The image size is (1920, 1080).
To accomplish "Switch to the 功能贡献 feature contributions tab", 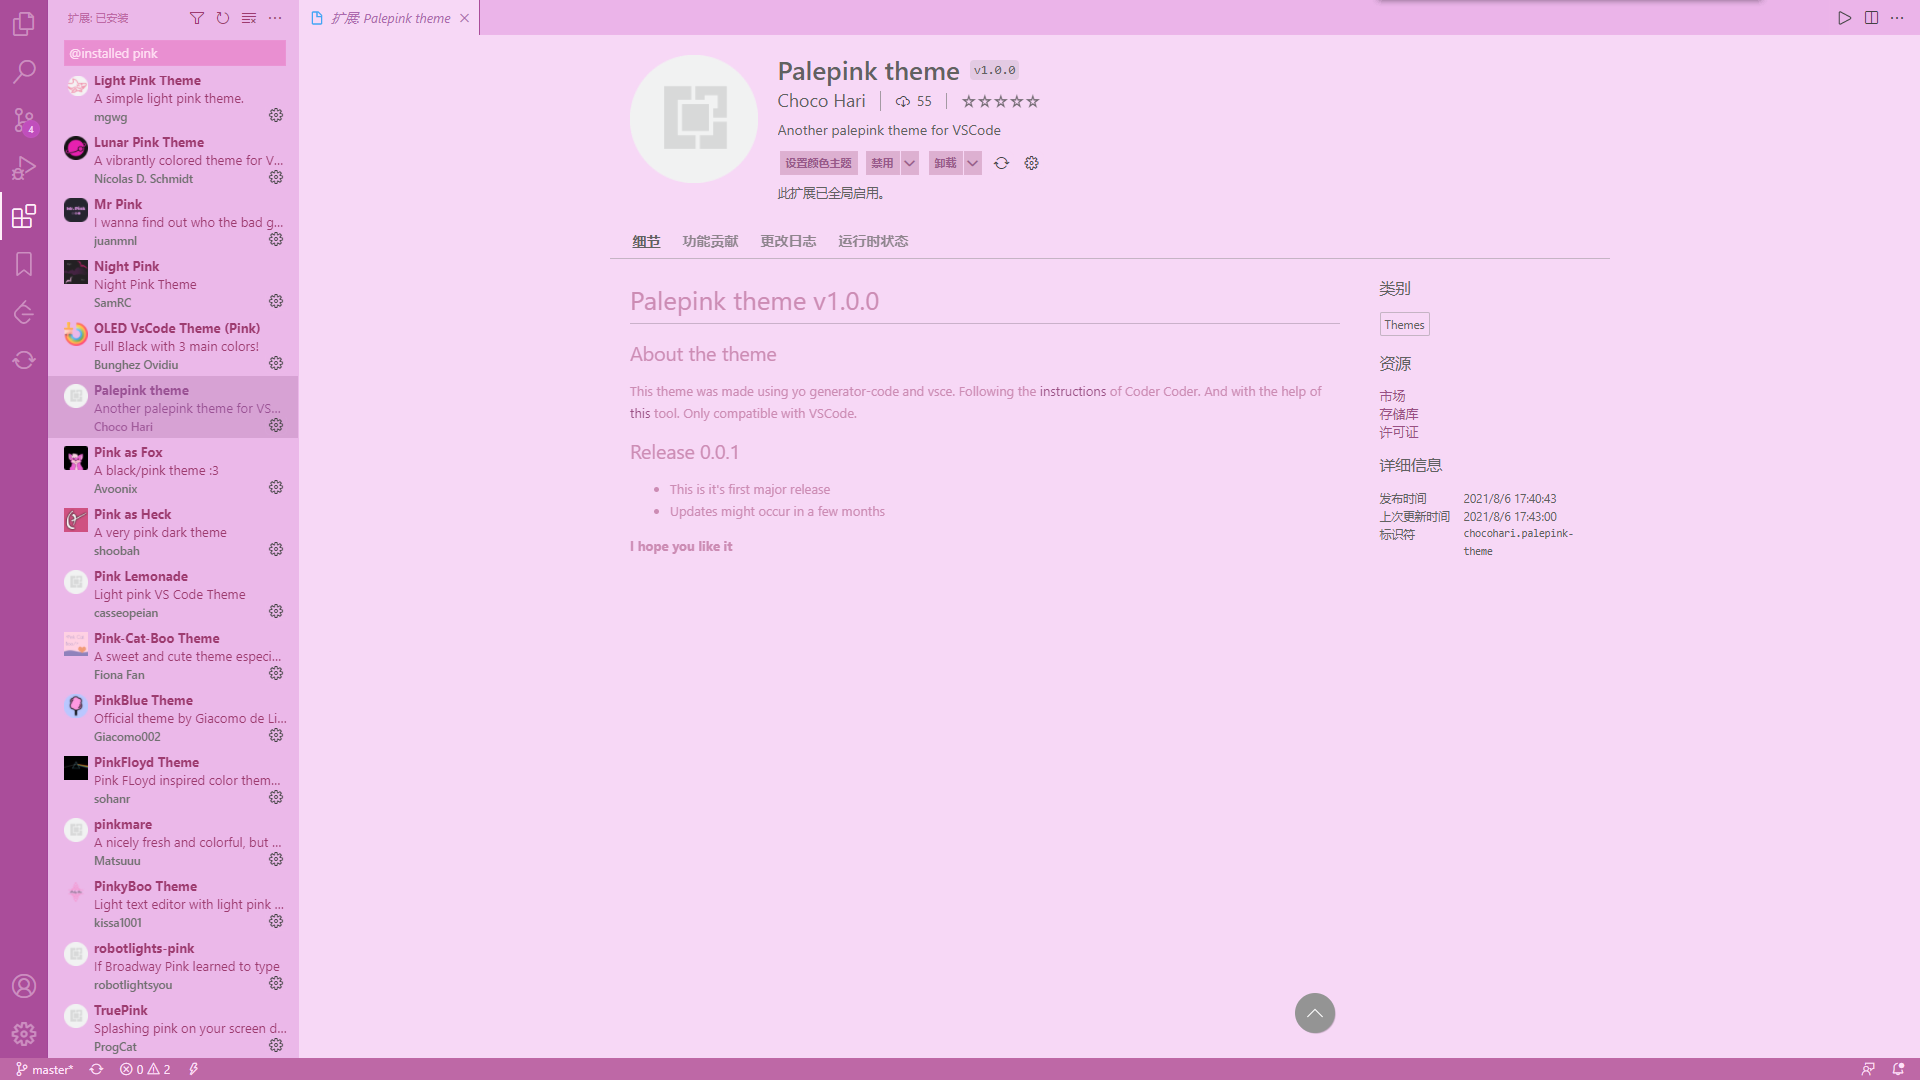I will (x=710, y=241).
